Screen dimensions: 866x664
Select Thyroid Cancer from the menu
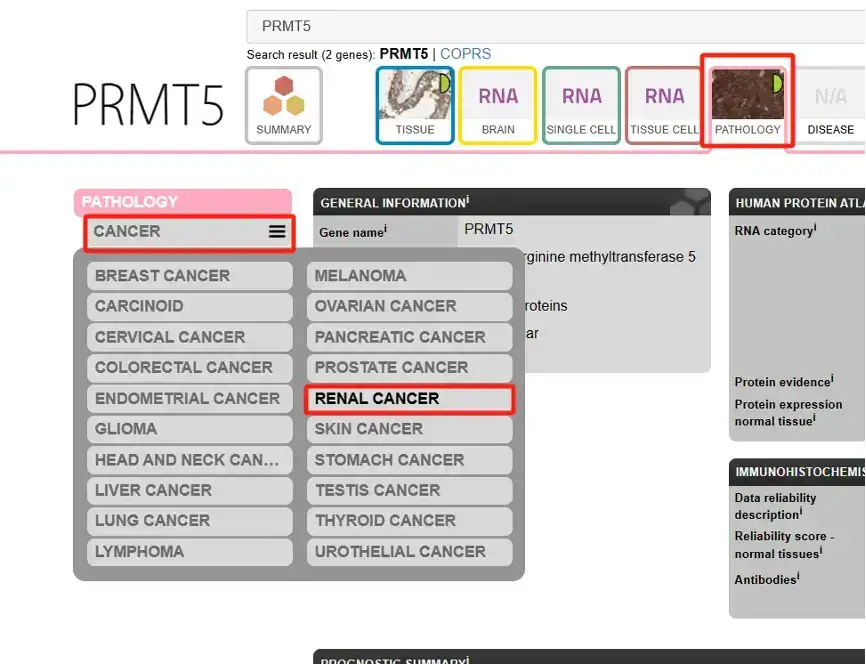[409, 521]
